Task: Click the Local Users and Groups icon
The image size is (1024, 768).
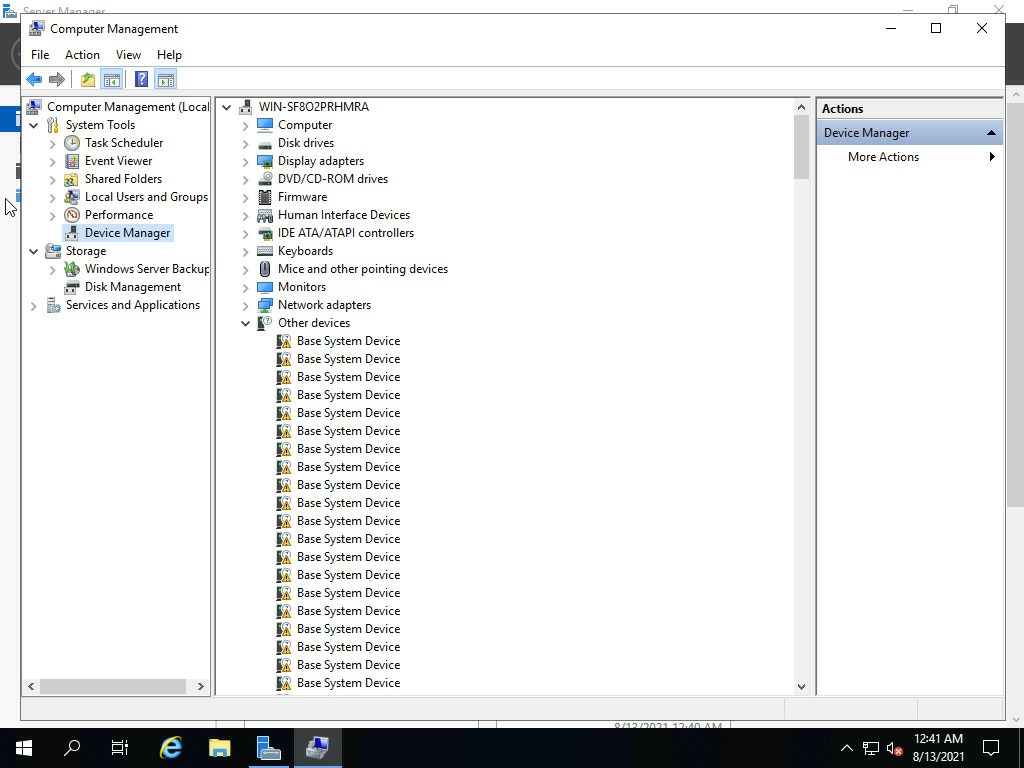Action: 72,197
